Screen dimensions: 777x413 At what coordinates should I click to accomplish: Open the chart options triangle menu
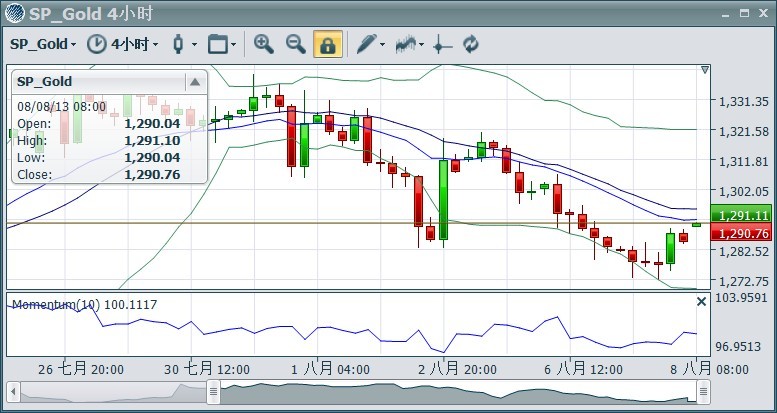[x=705, y=70]
